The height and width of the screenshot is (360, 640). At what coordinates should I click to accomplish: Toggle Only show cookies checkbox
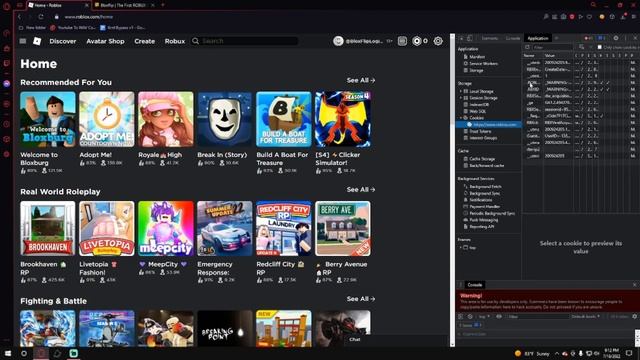[600, 47]
